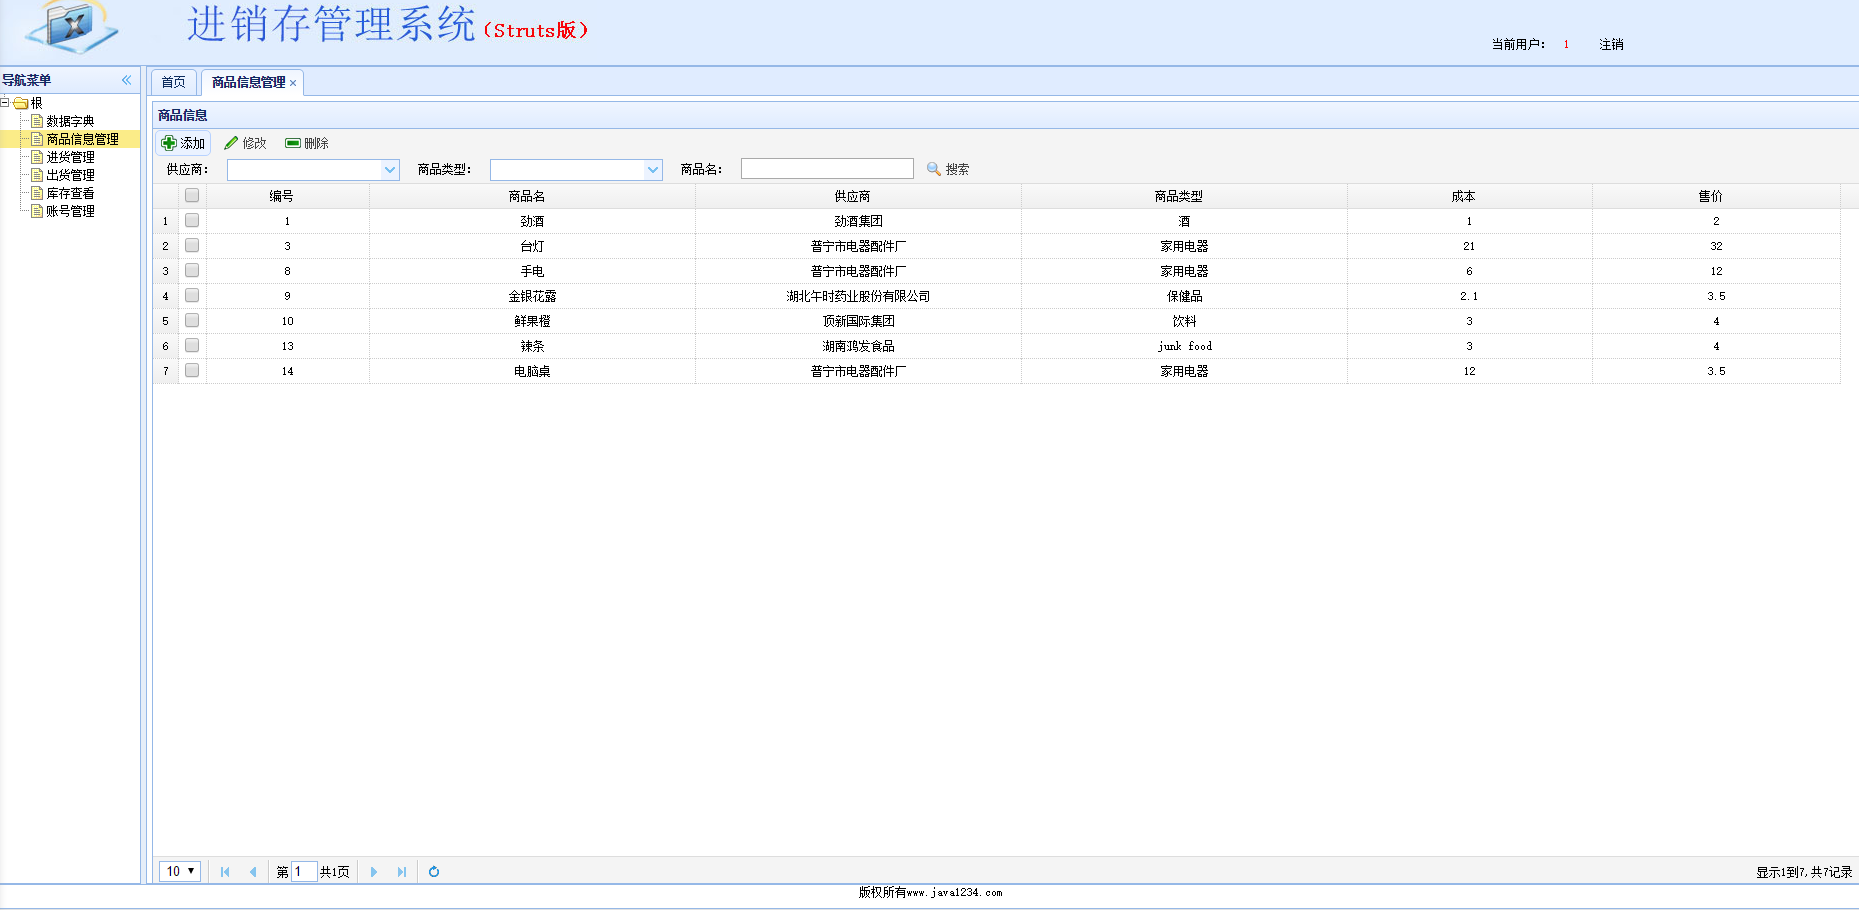Open the 供应商 dropdown
Image resolution: width=1859 pixels, height=910 pixels.
pyautogui.click(x=390, y=170)
